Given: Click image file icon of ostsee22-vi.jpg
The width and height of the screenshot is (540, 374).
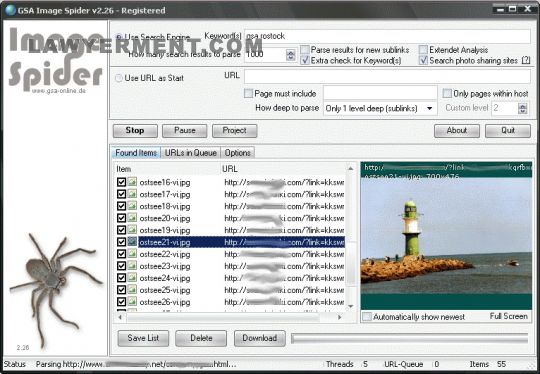Looking at the screenshot, I should [x=132, y=254].
